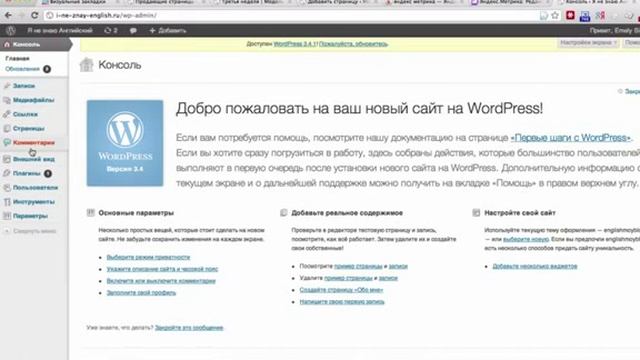Click the media icon next to Медиафайлы
640x360 pixels.
(7, 100)
